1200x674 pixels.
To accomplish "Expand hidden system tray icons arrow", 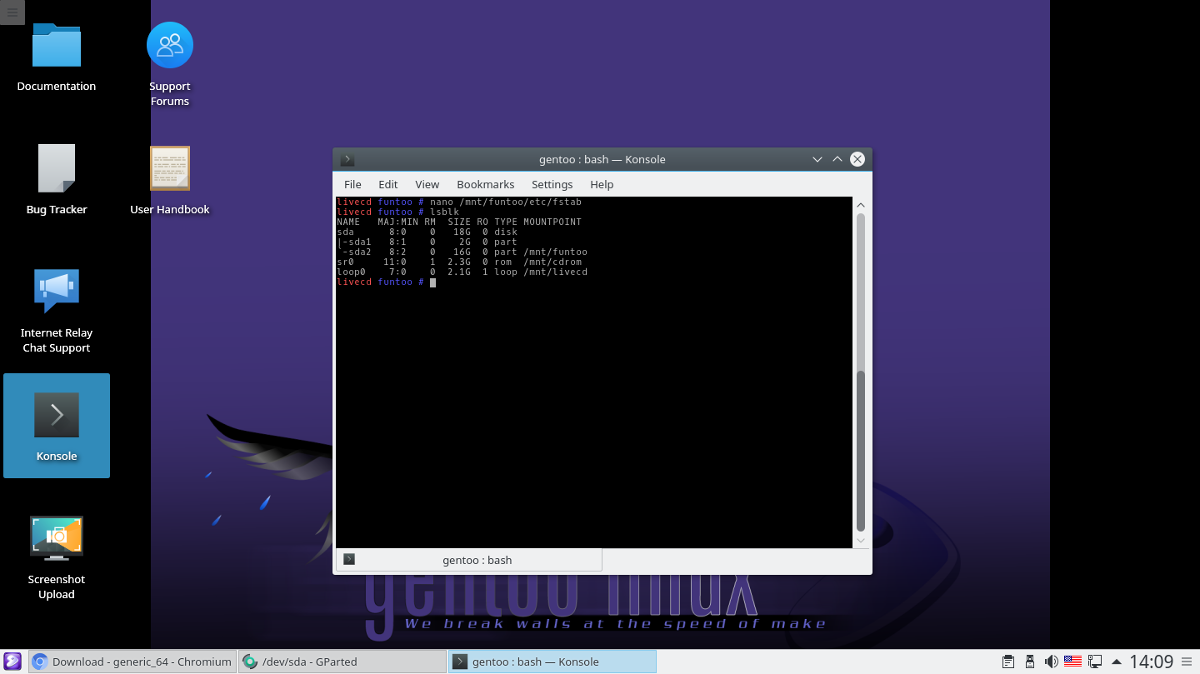I will 1116,662.
